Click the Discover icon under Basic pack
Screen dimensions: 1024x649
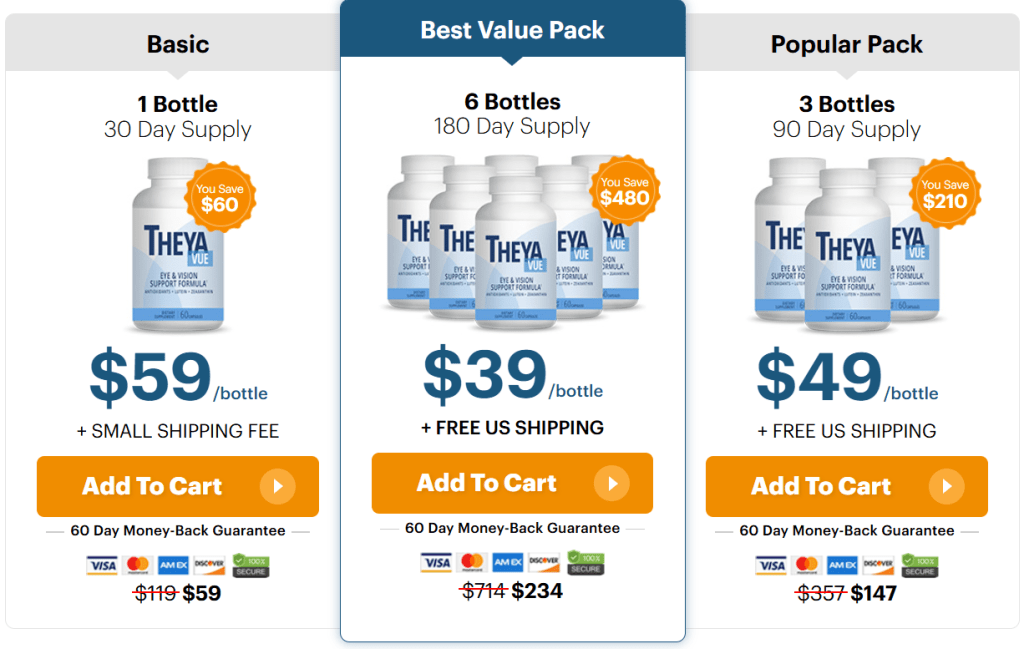tap(209, 566)
